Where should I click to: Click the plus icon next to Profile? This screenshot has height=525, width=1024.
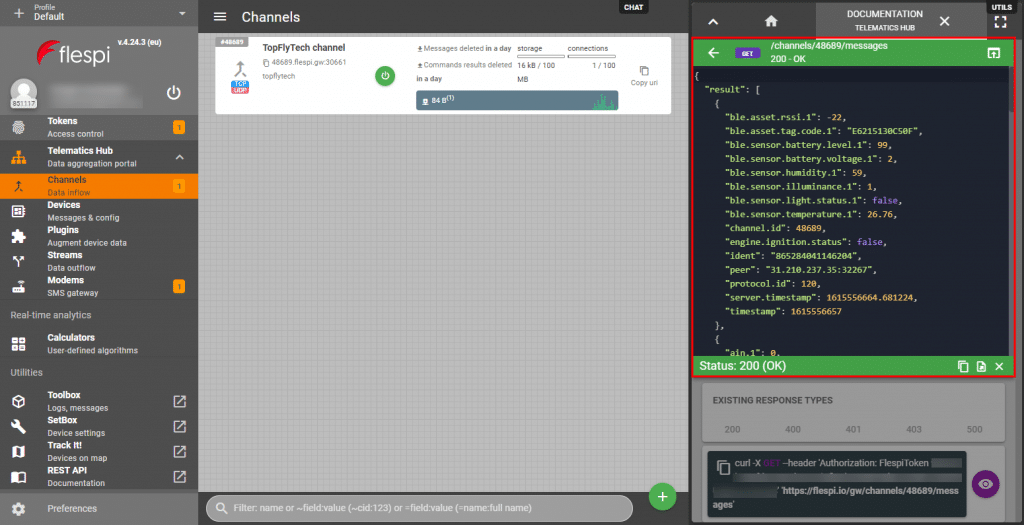point(18,13)
